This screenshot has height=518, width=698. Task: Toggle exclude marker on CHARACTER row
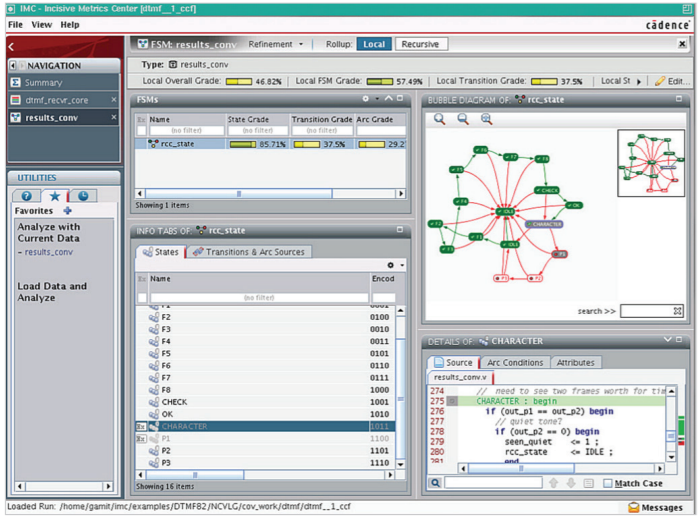click(x=141, y=426)
